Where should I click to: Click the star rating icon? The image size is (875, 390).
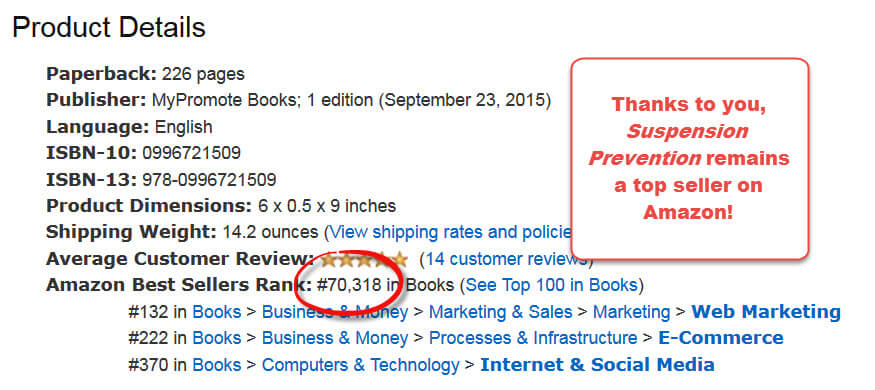364,259
